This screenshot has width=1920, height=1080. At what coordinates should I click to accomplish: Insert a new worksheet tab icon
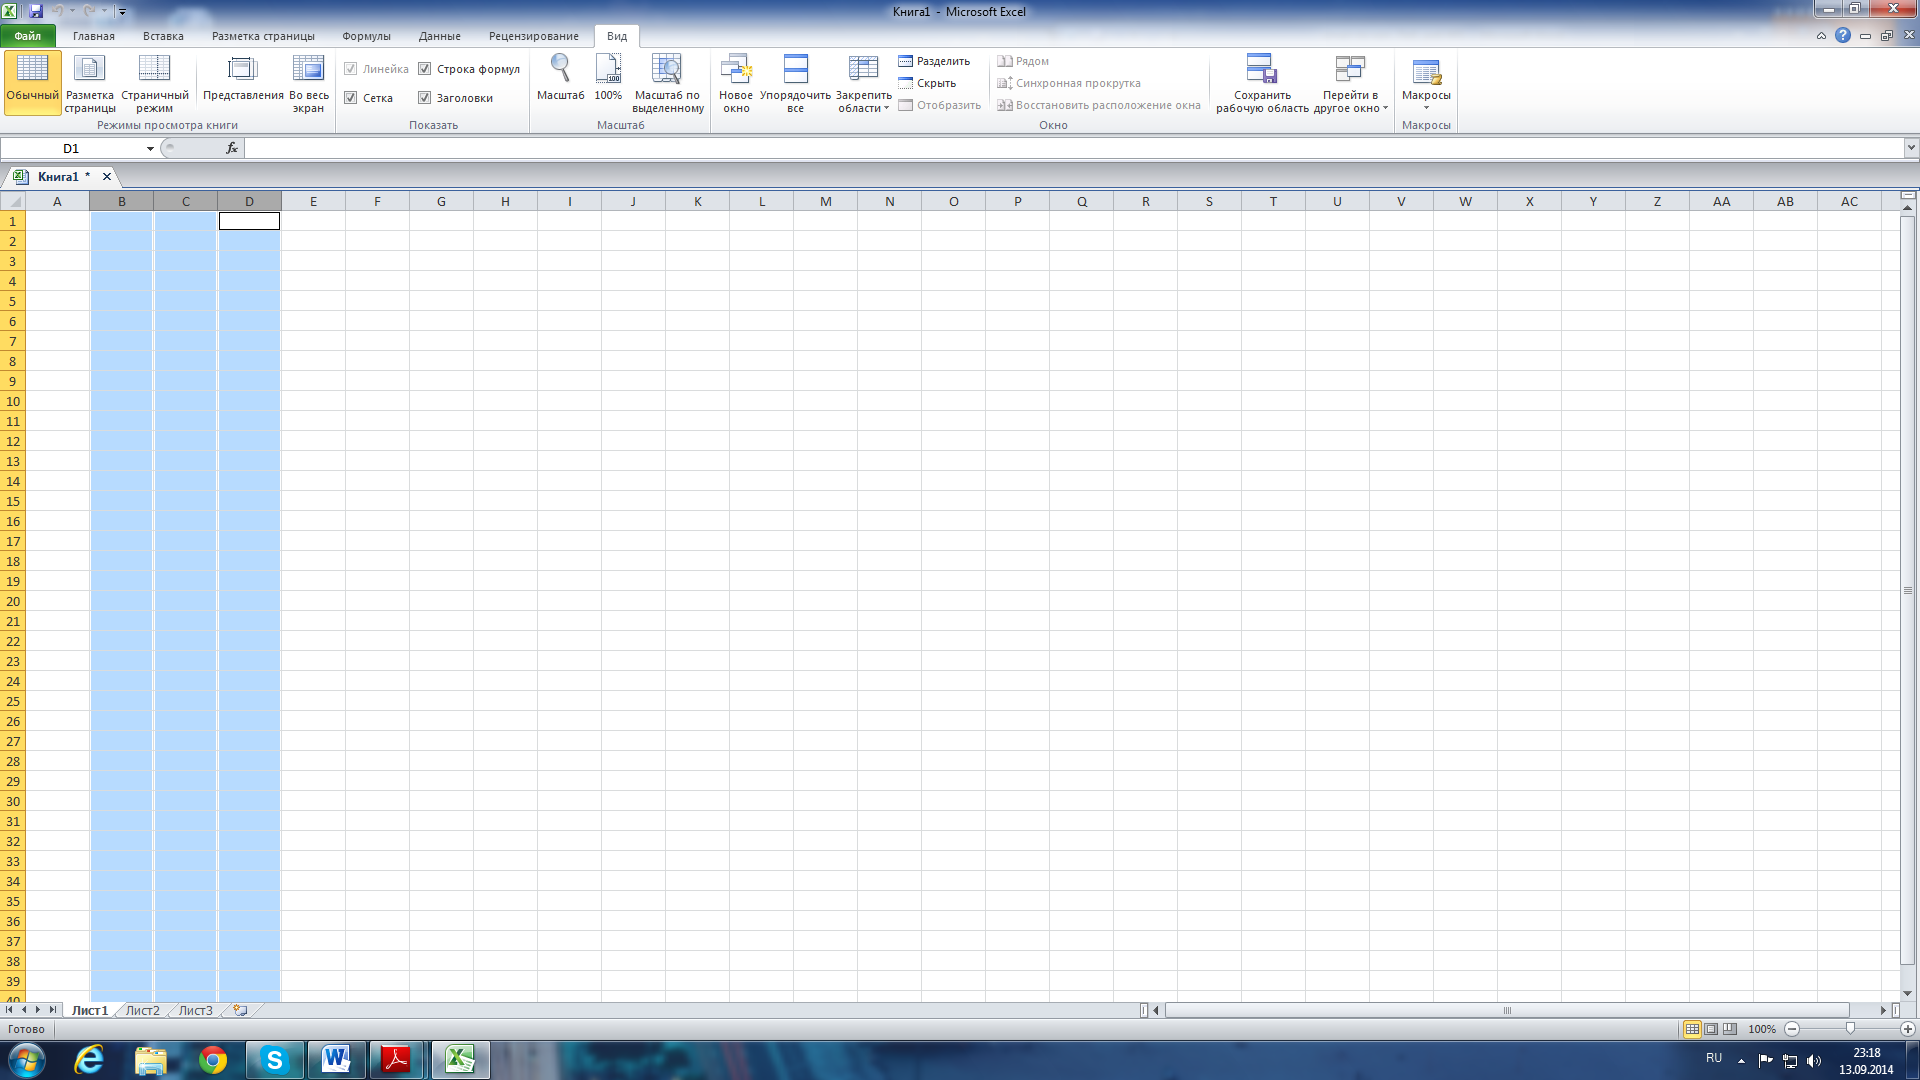pyautogui.click(x=240, y=1010)
